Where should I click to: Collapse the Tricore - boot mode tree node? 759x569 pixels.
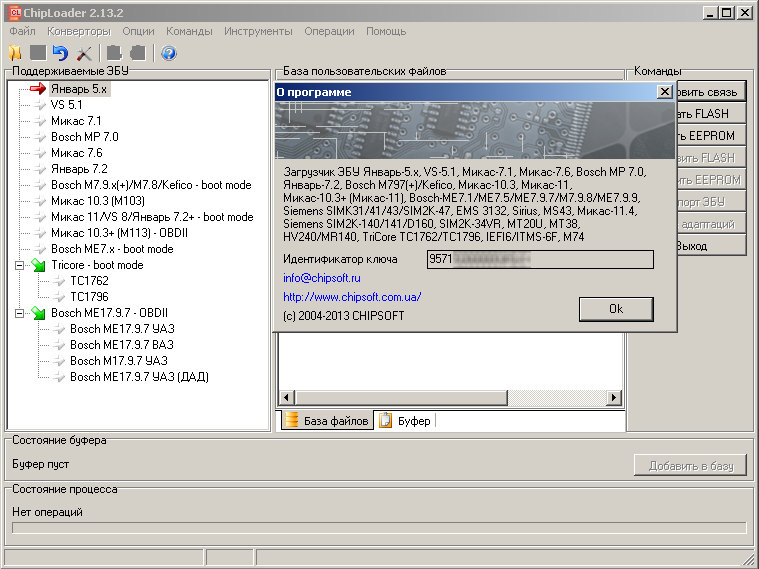coord(20,265)
